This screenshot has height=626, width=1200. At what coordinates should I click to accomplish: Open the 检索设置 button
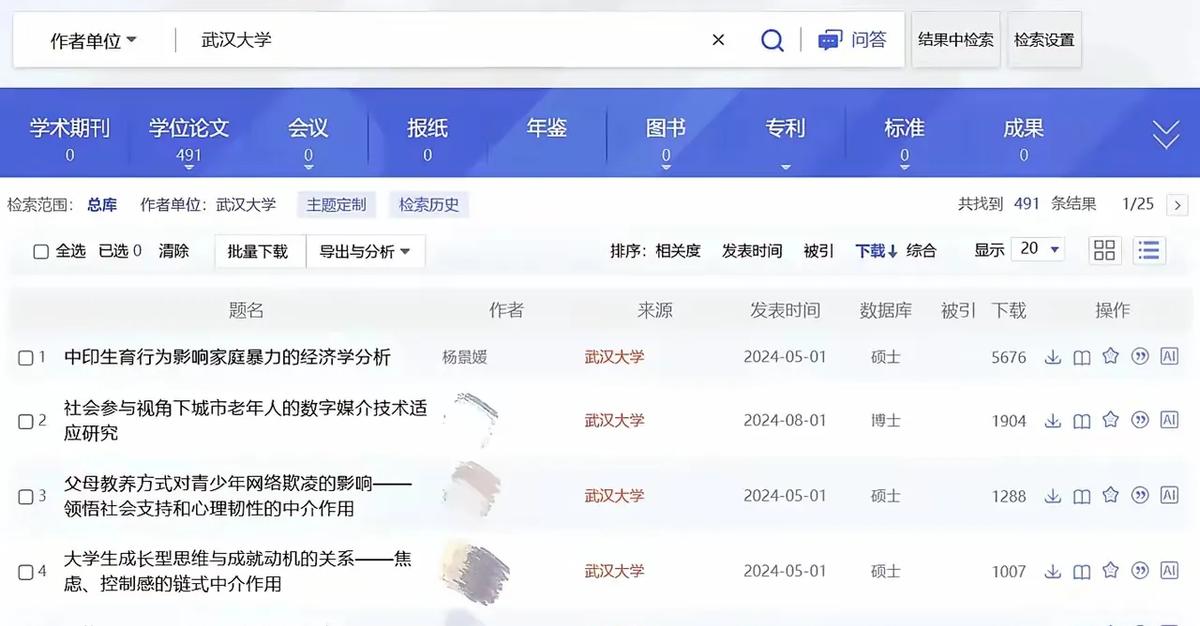pyautogui.click(x=1044, y=40)
